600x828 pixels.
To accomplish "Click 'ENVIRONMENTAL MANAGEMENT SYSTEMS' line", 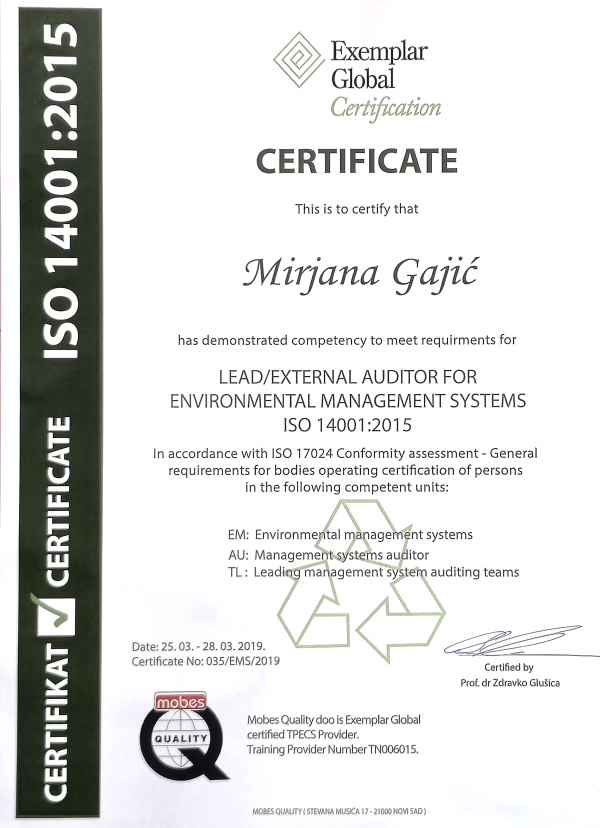I will click(x=348, y=401).
